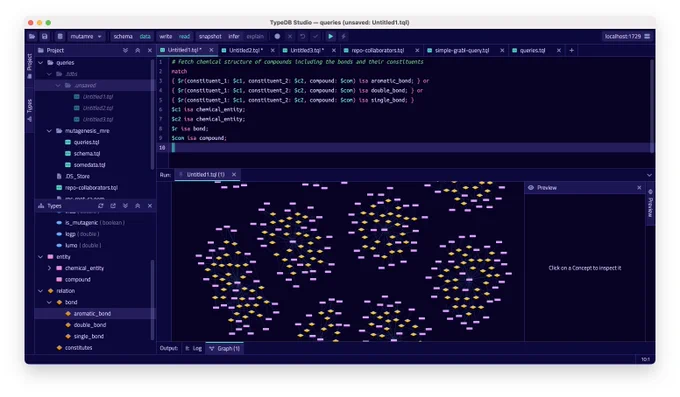Click the save file icon in toolbar
This screenshot has width=680, height=397.
click(x=45, y=36)
